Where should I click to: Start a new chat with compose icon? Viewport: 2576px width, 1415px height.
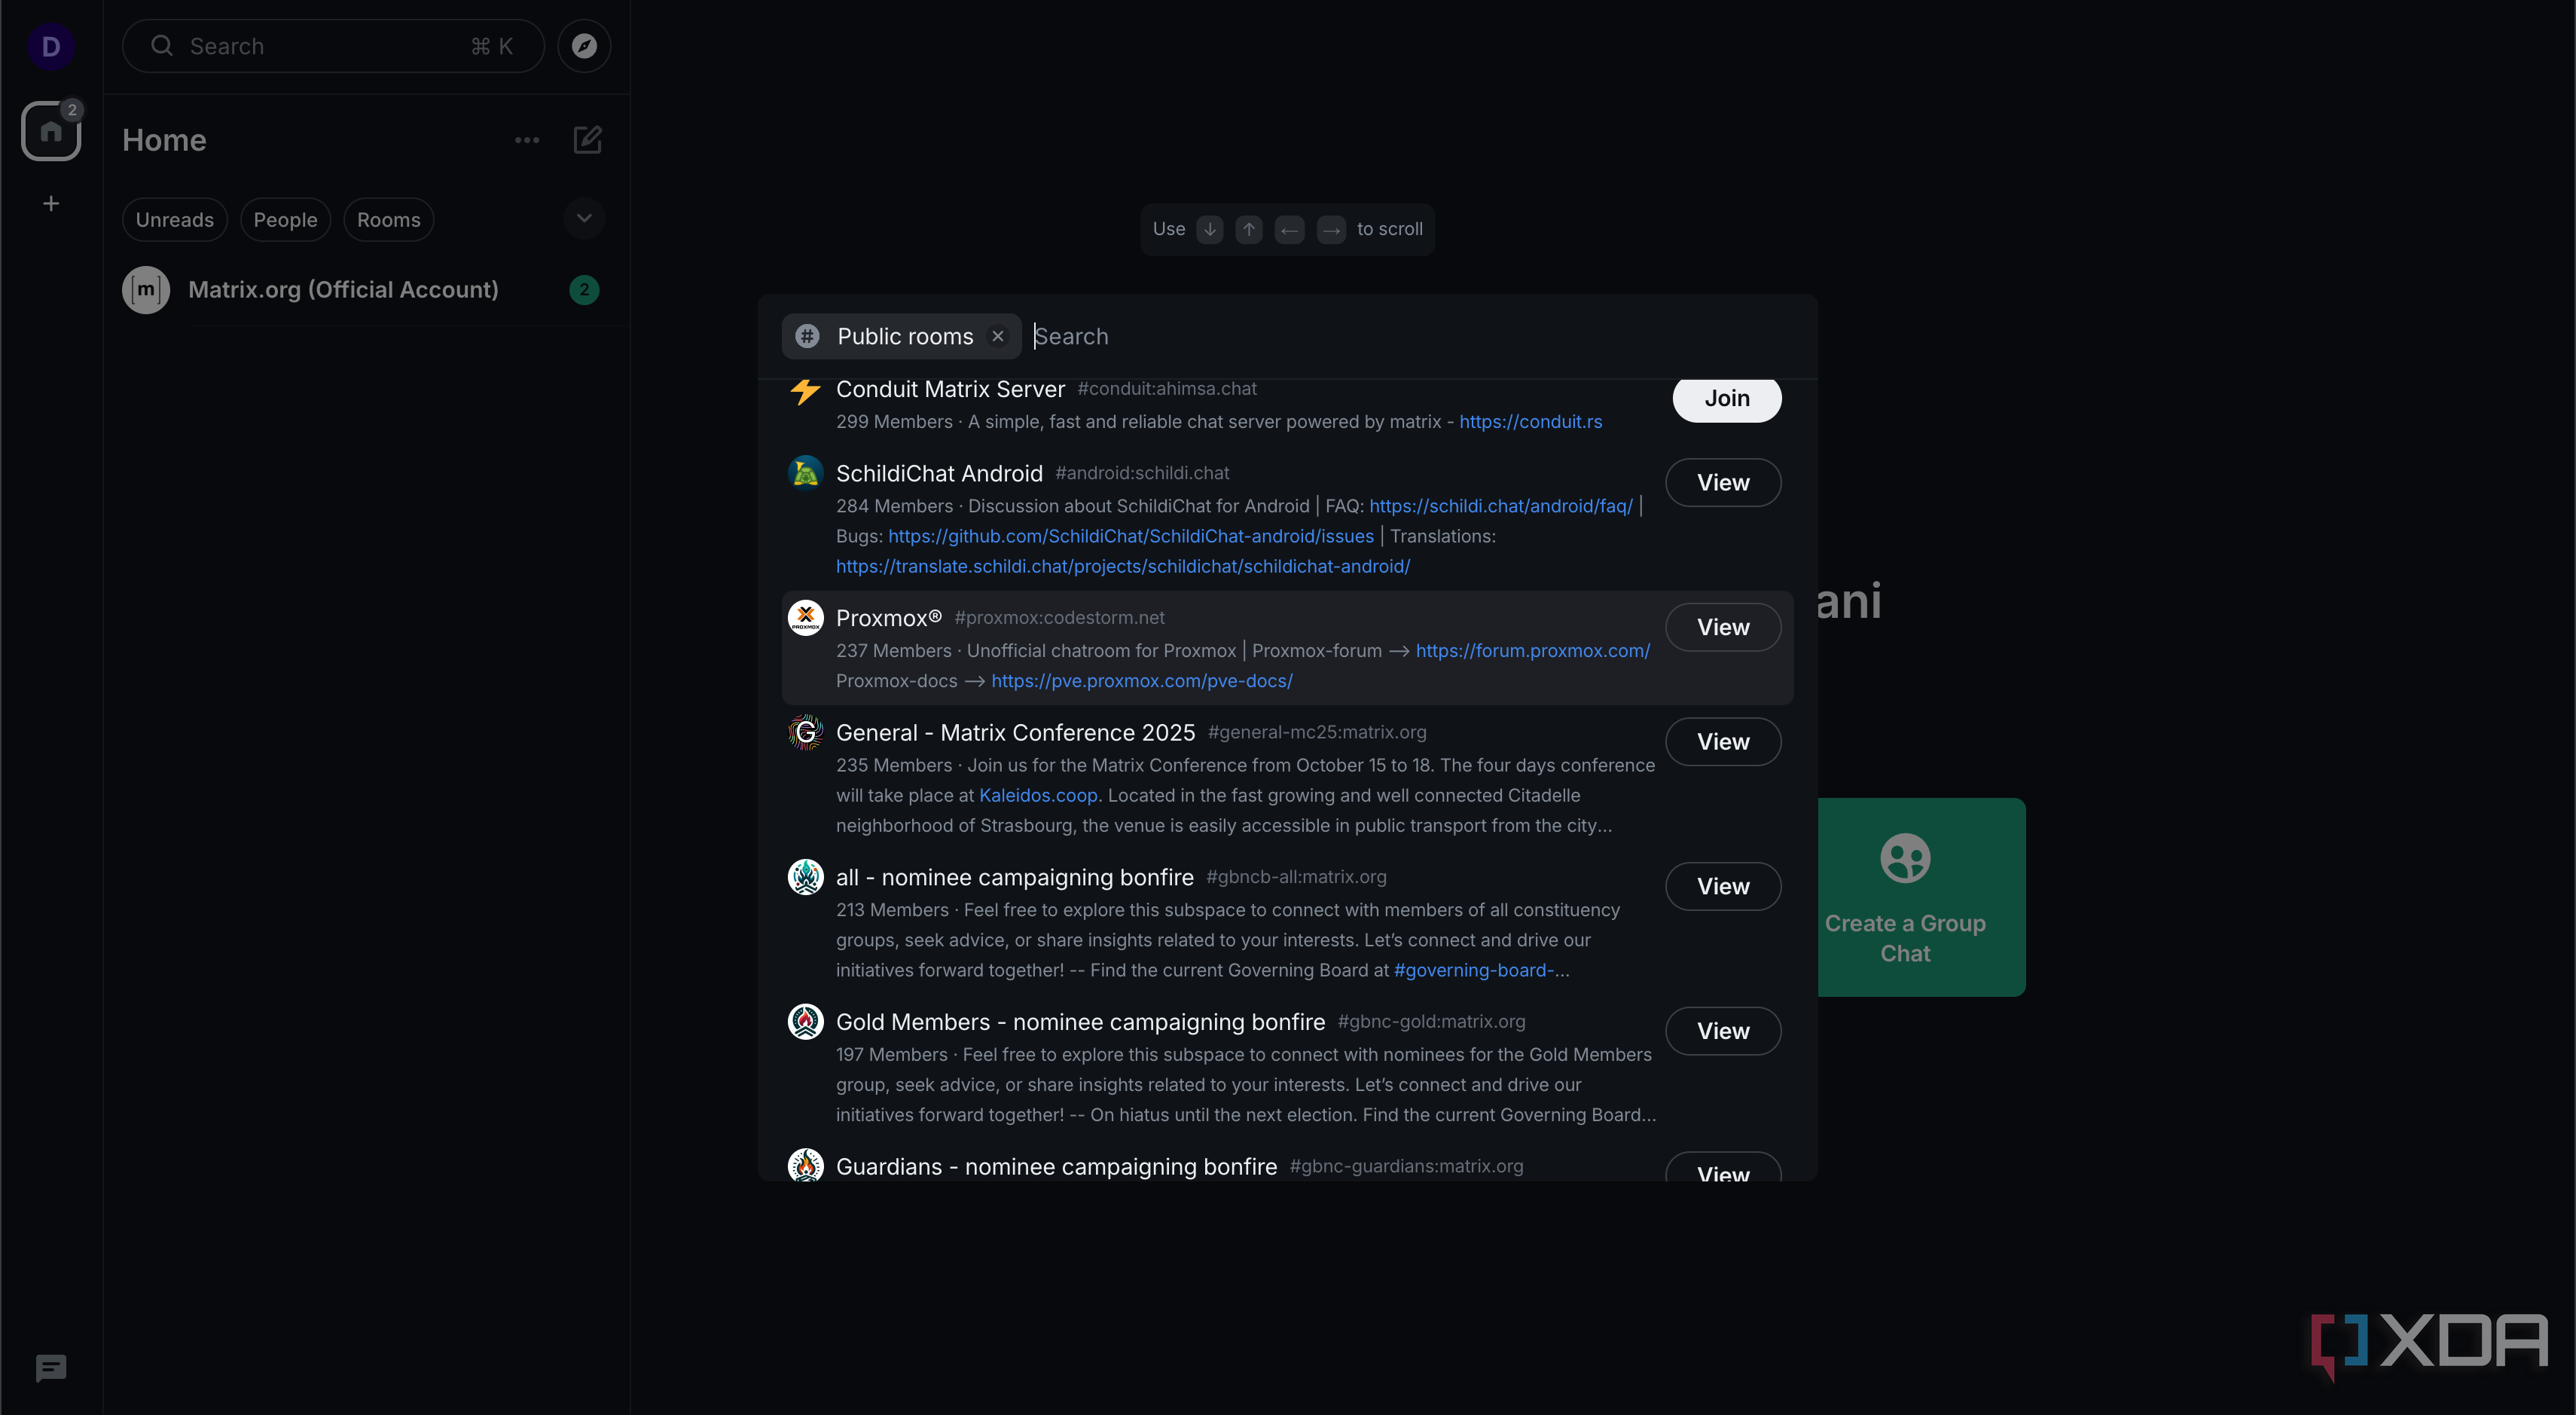pos(587,140)
